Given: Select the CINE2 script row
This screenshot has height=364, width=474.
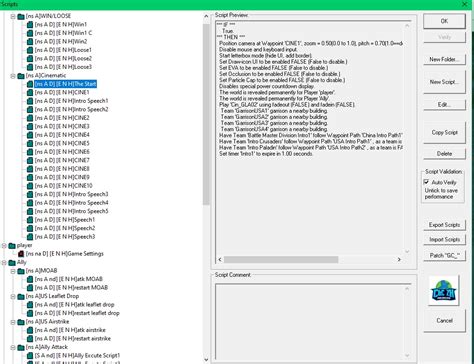Looking at the screenshot, I should coord(62,118).
